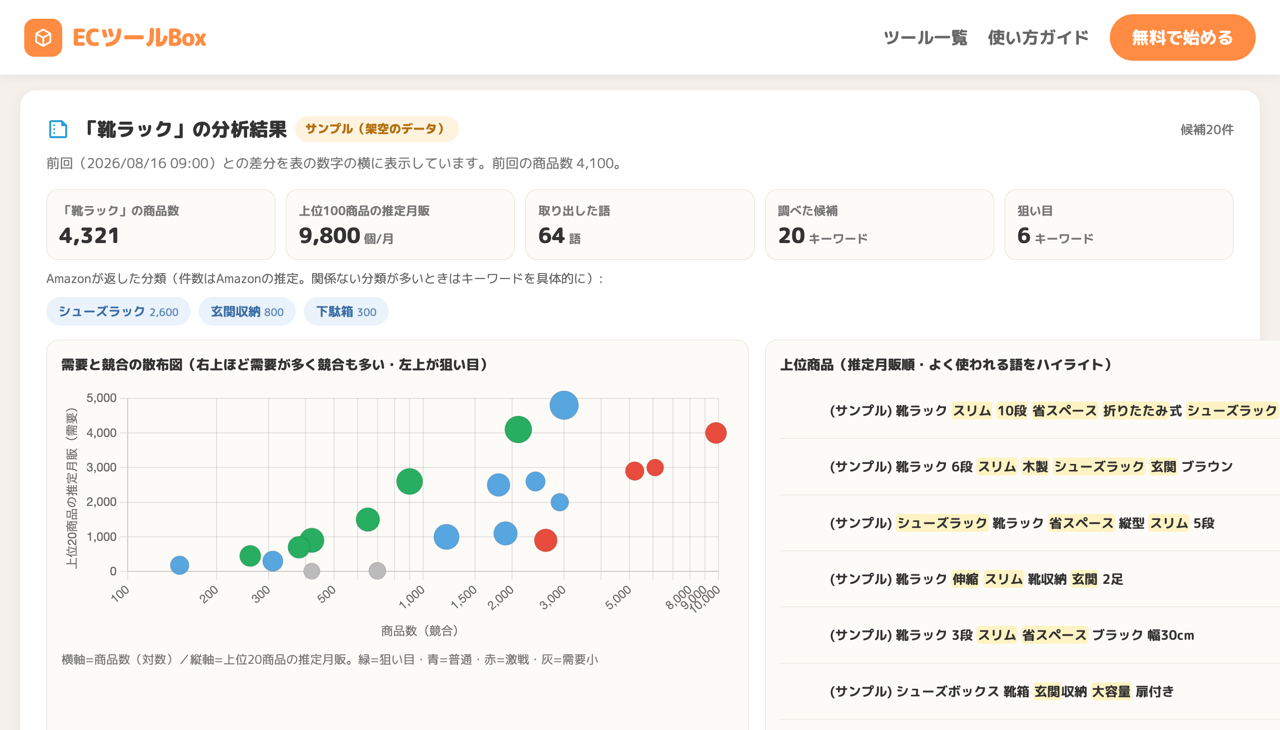Click the 「靴ラック」の商品数 4,321 card

coord(161,225)
